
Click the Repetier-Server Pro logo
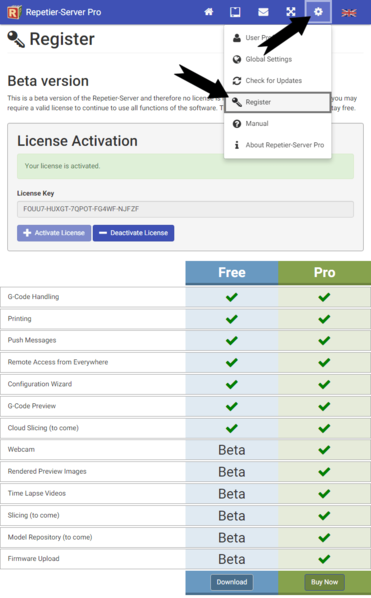(x=14, y=12)
